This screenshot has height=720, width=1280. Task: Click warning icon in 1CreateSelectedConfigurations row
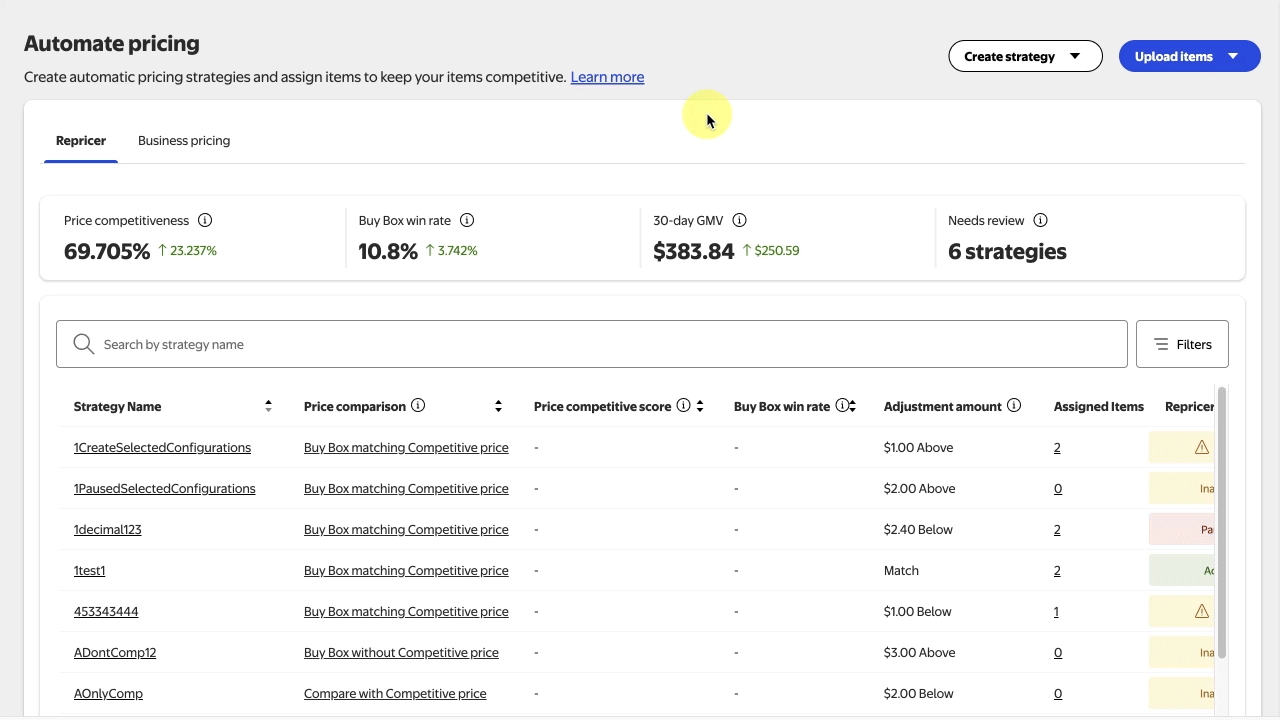1202,447
